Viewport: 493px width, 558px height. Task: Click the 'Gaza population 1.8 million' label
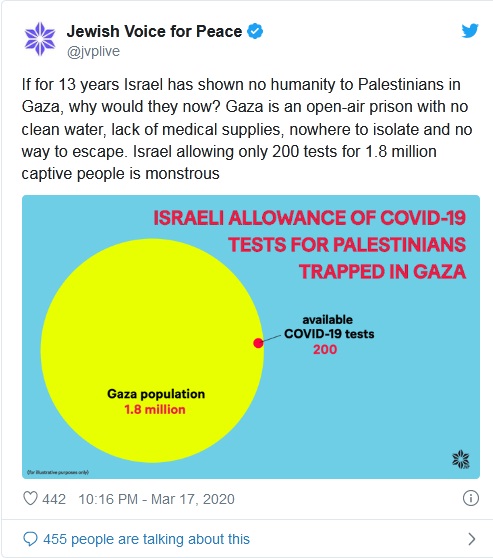tap(156, 401)
